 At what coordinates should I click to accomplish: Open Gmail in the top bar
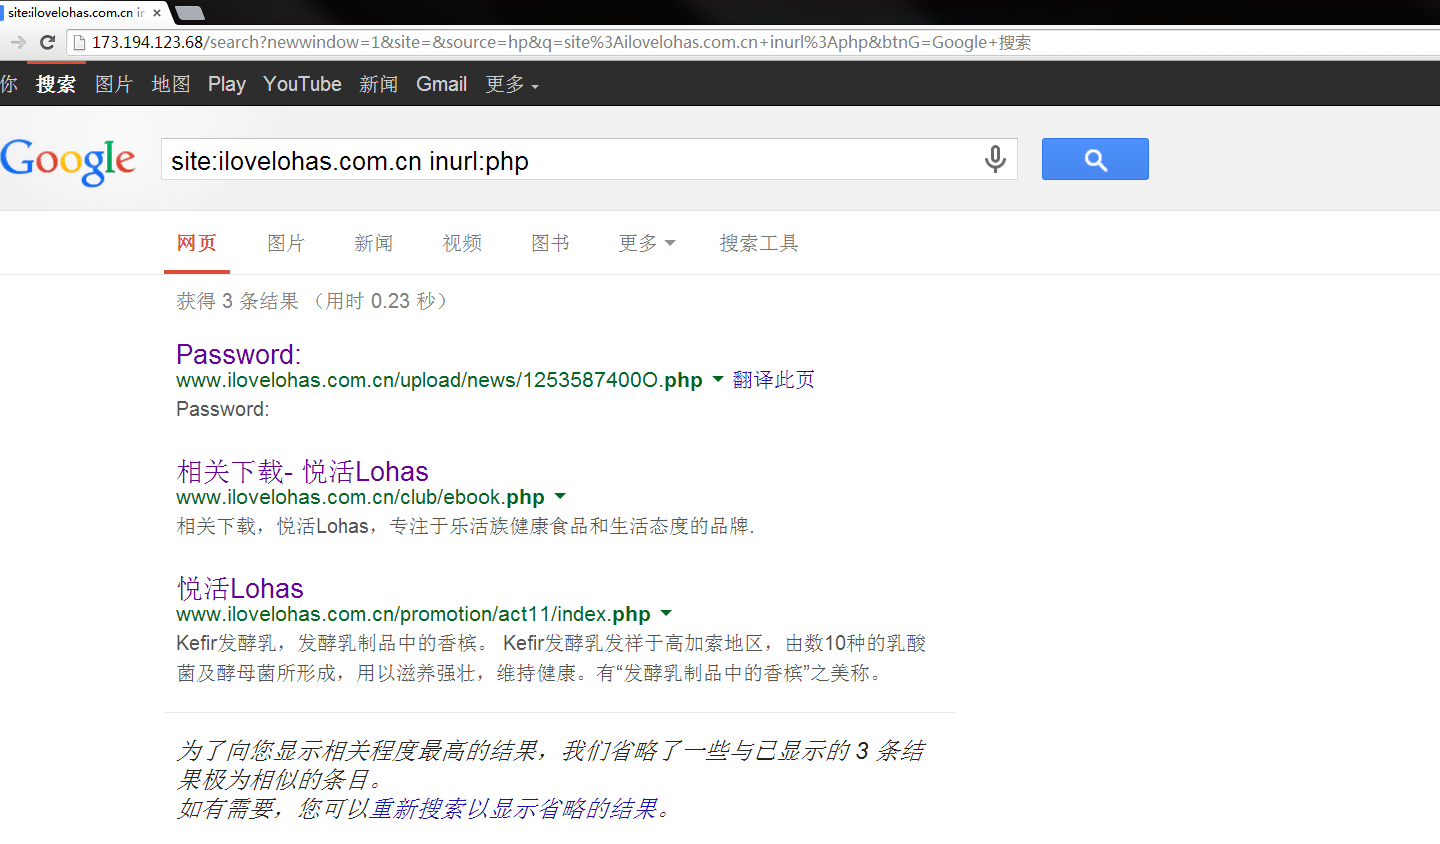click(442, 84)
